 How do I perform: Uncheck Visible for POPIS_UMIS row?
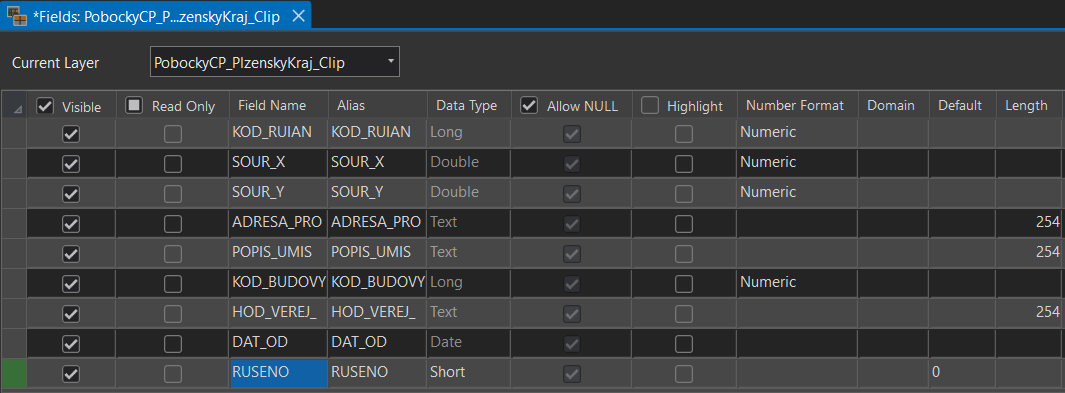click(71, 254)
